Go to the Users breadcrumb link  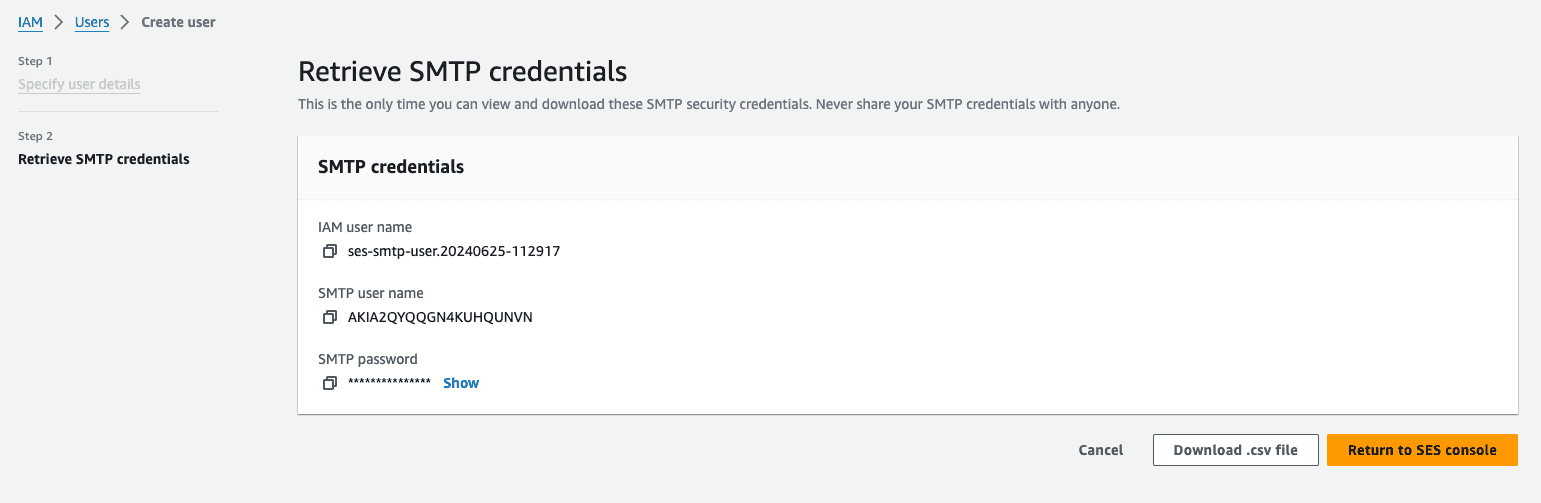[92, 22]
